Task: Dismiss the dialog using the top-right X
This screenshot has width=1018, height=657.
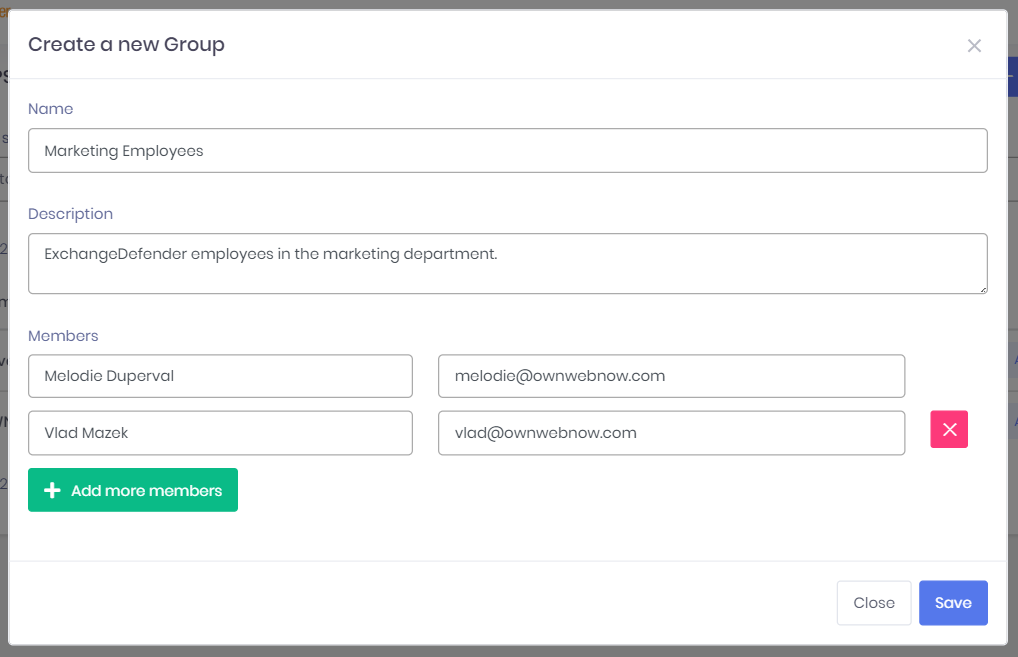Action: coord(974,45)
